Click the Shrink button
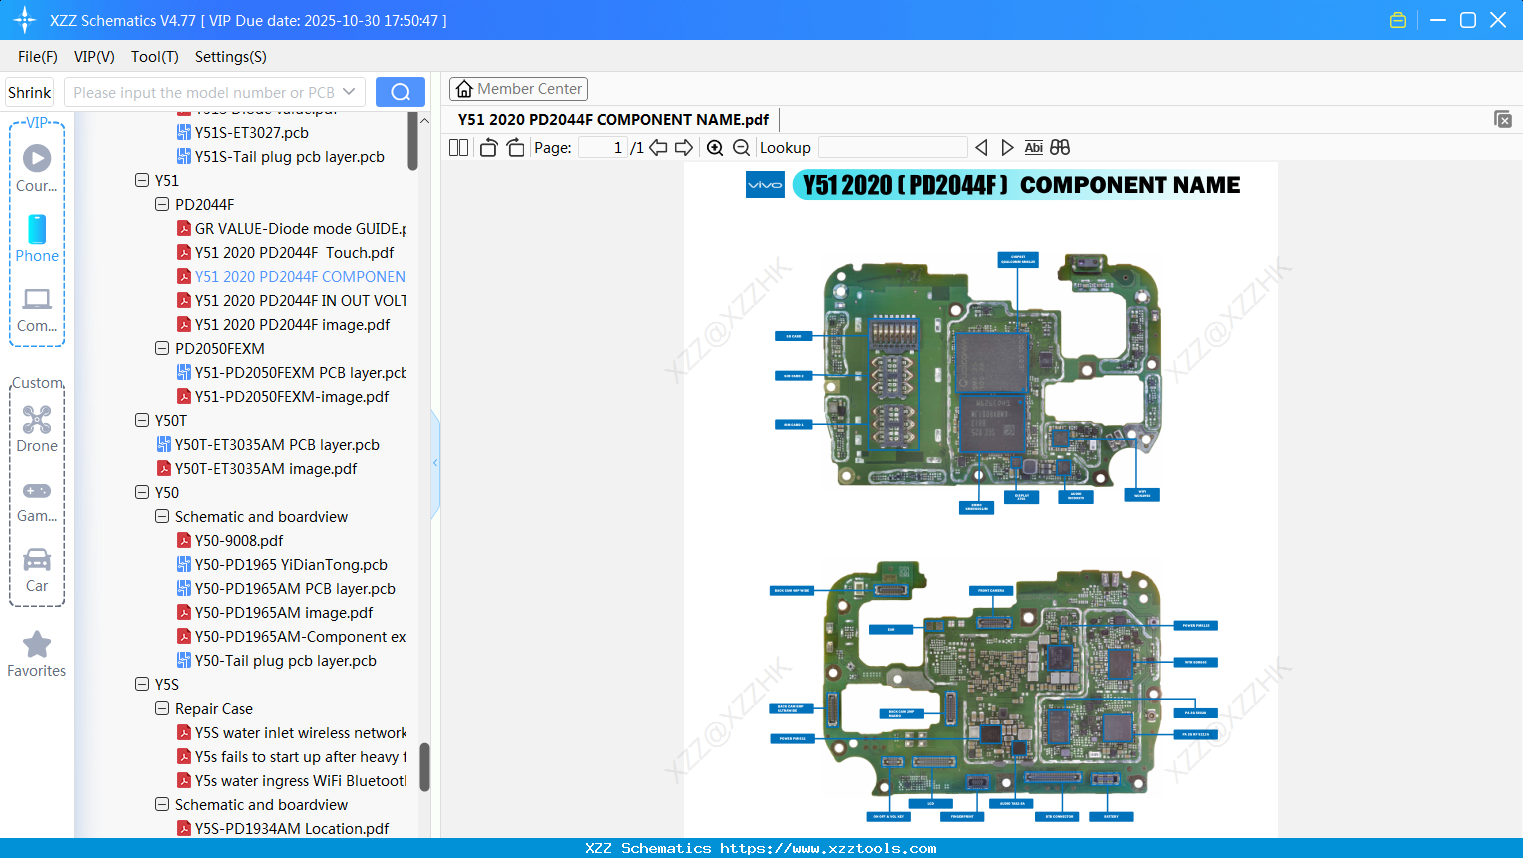The height and width of the screenshot is (858, 1523). pos(29,91)
